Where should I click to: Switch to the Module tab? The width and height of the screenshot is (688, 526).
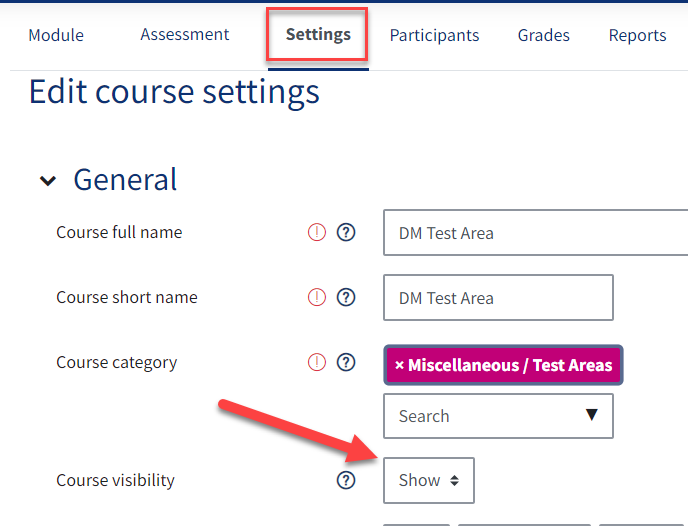tap(56, 35)
